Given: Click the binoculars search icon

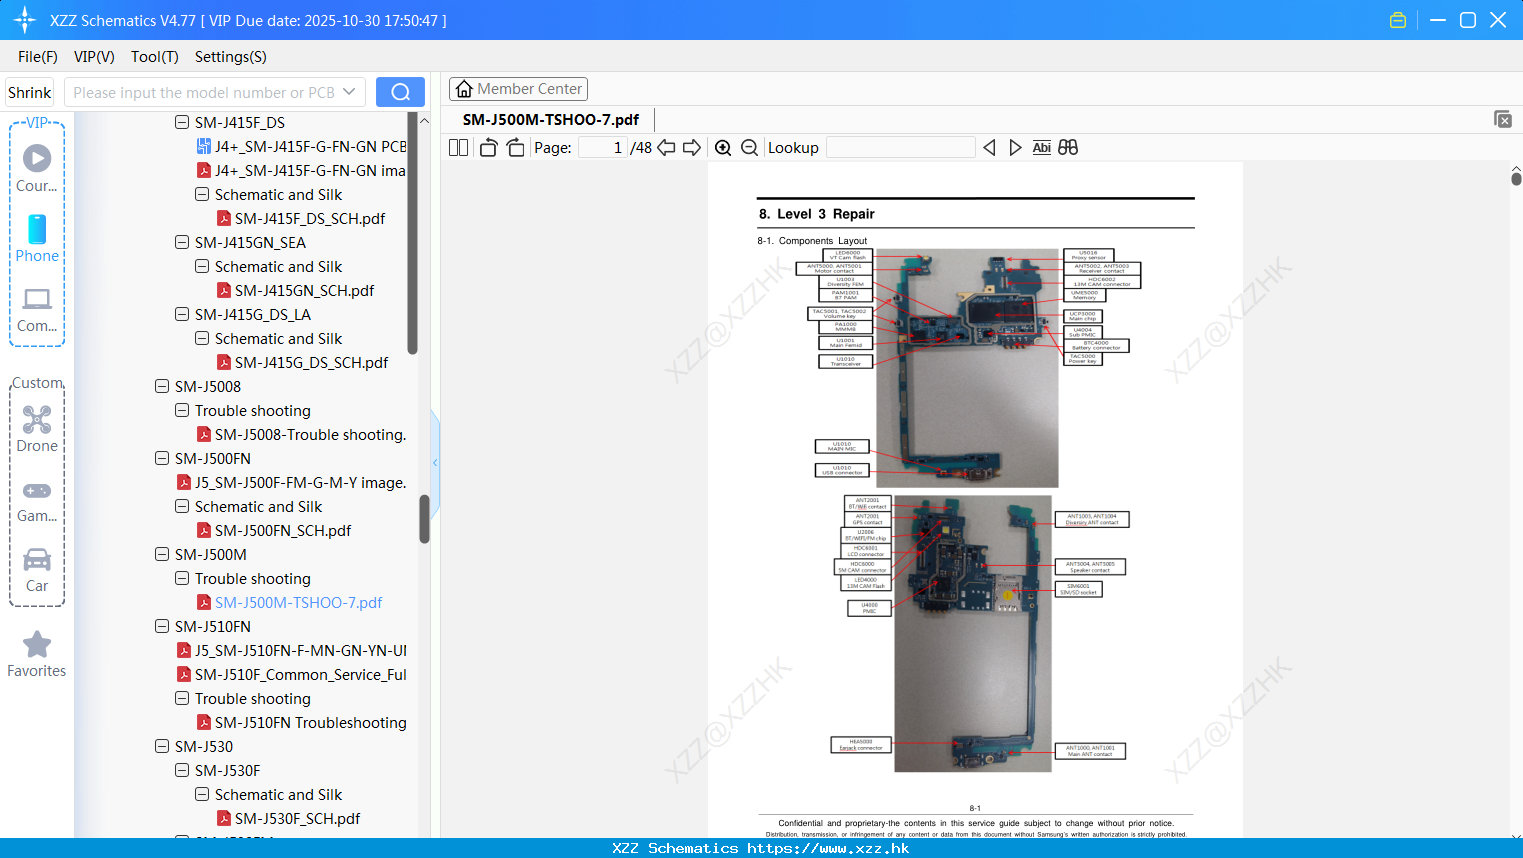Looking at the screenshot, I should coord(1068,148).
